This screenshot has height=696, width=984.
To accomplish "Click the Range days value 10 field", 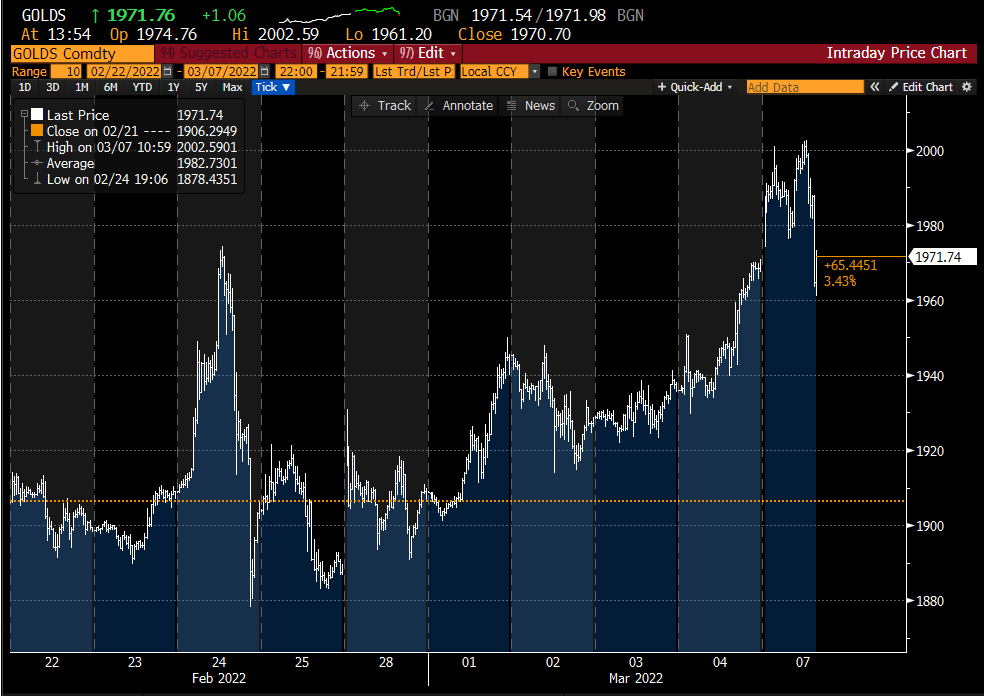I will (x=67, y=72).
